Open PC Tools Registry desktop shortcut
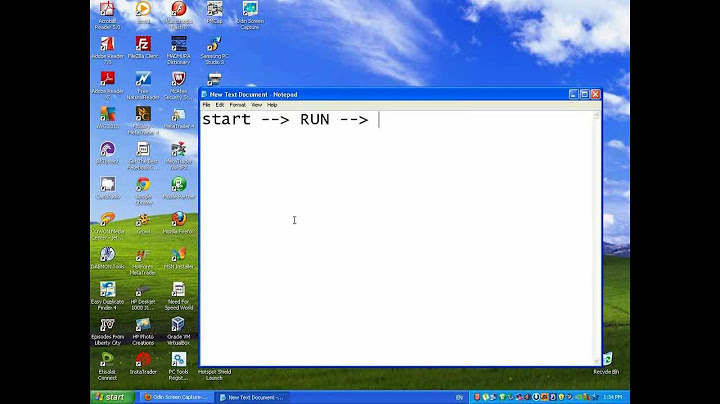The width and height of the screenshot is (720, 404). point(179,366)
